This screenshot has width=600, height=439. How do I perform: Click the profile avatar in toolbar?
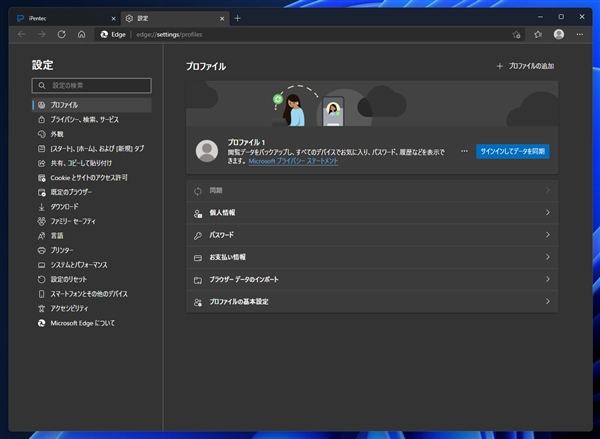[558, 34]
